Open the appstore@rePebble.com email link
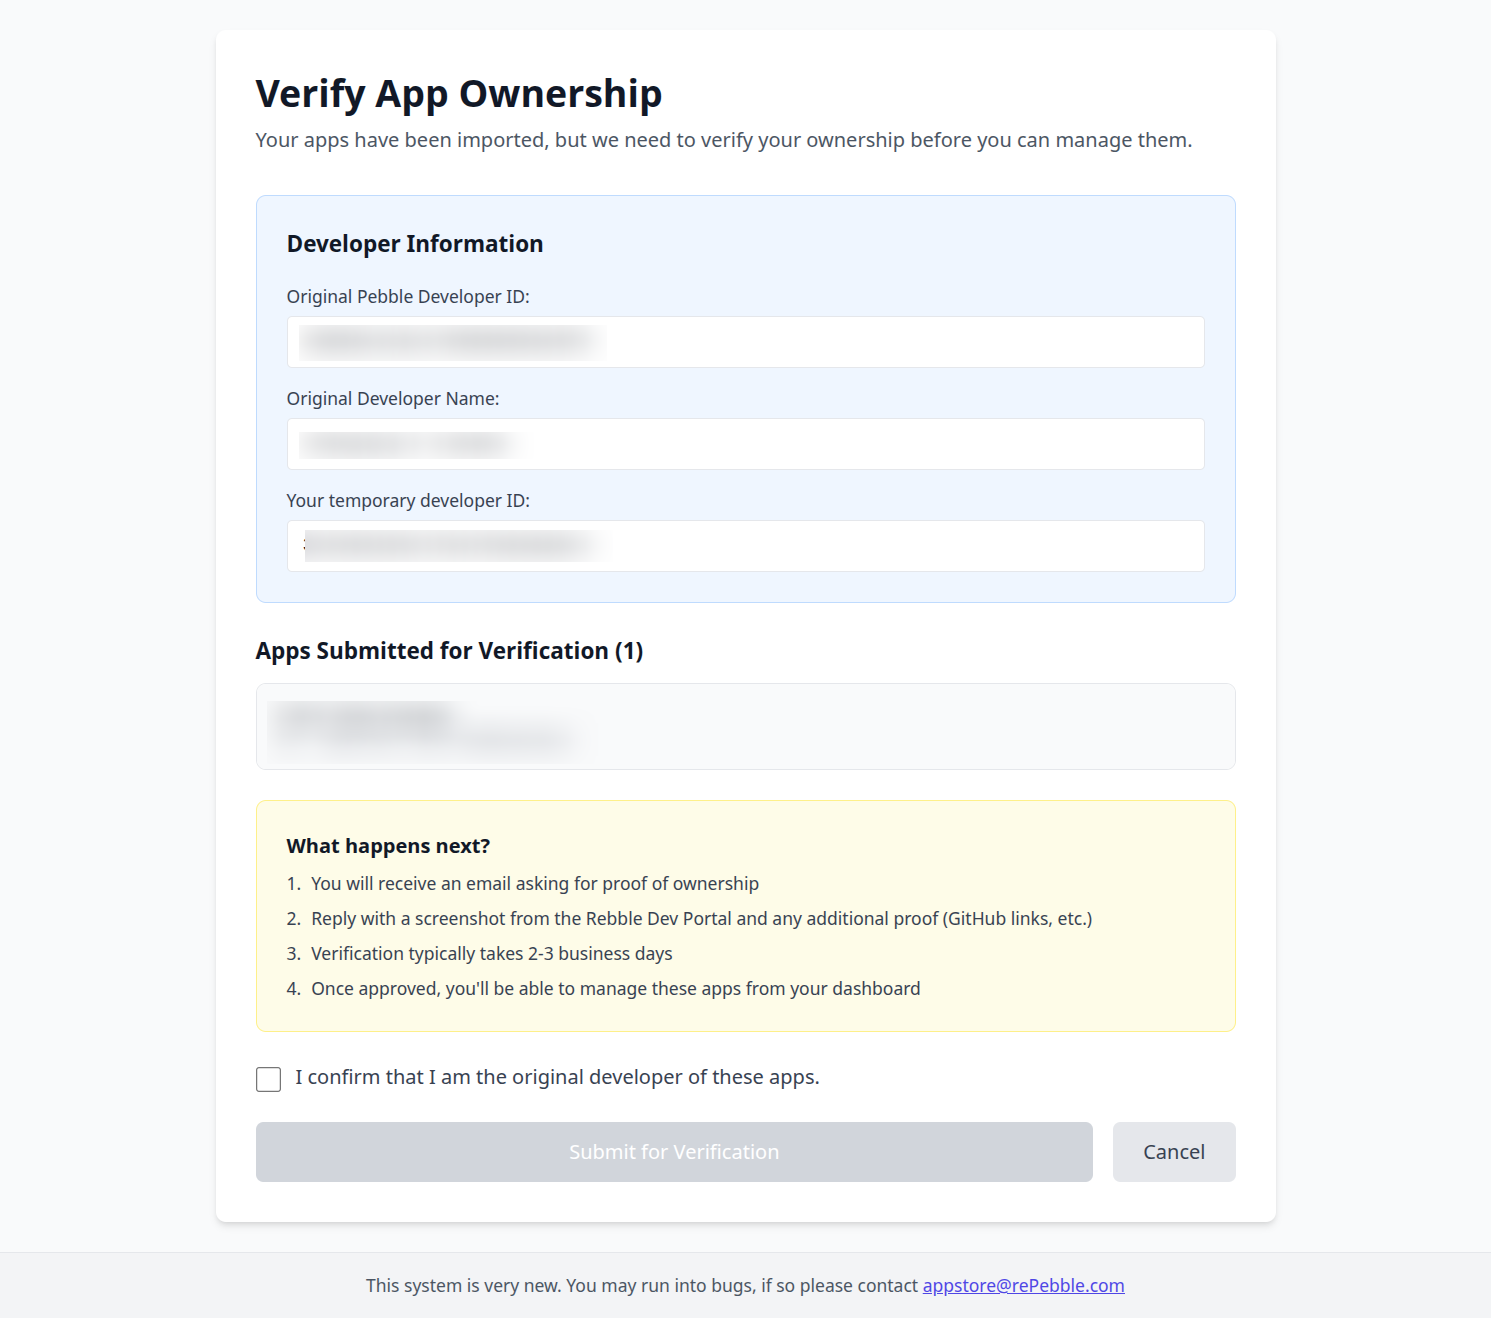The height and width of the screenshot is (1318, 1491). click(x=1023, y=1285)
